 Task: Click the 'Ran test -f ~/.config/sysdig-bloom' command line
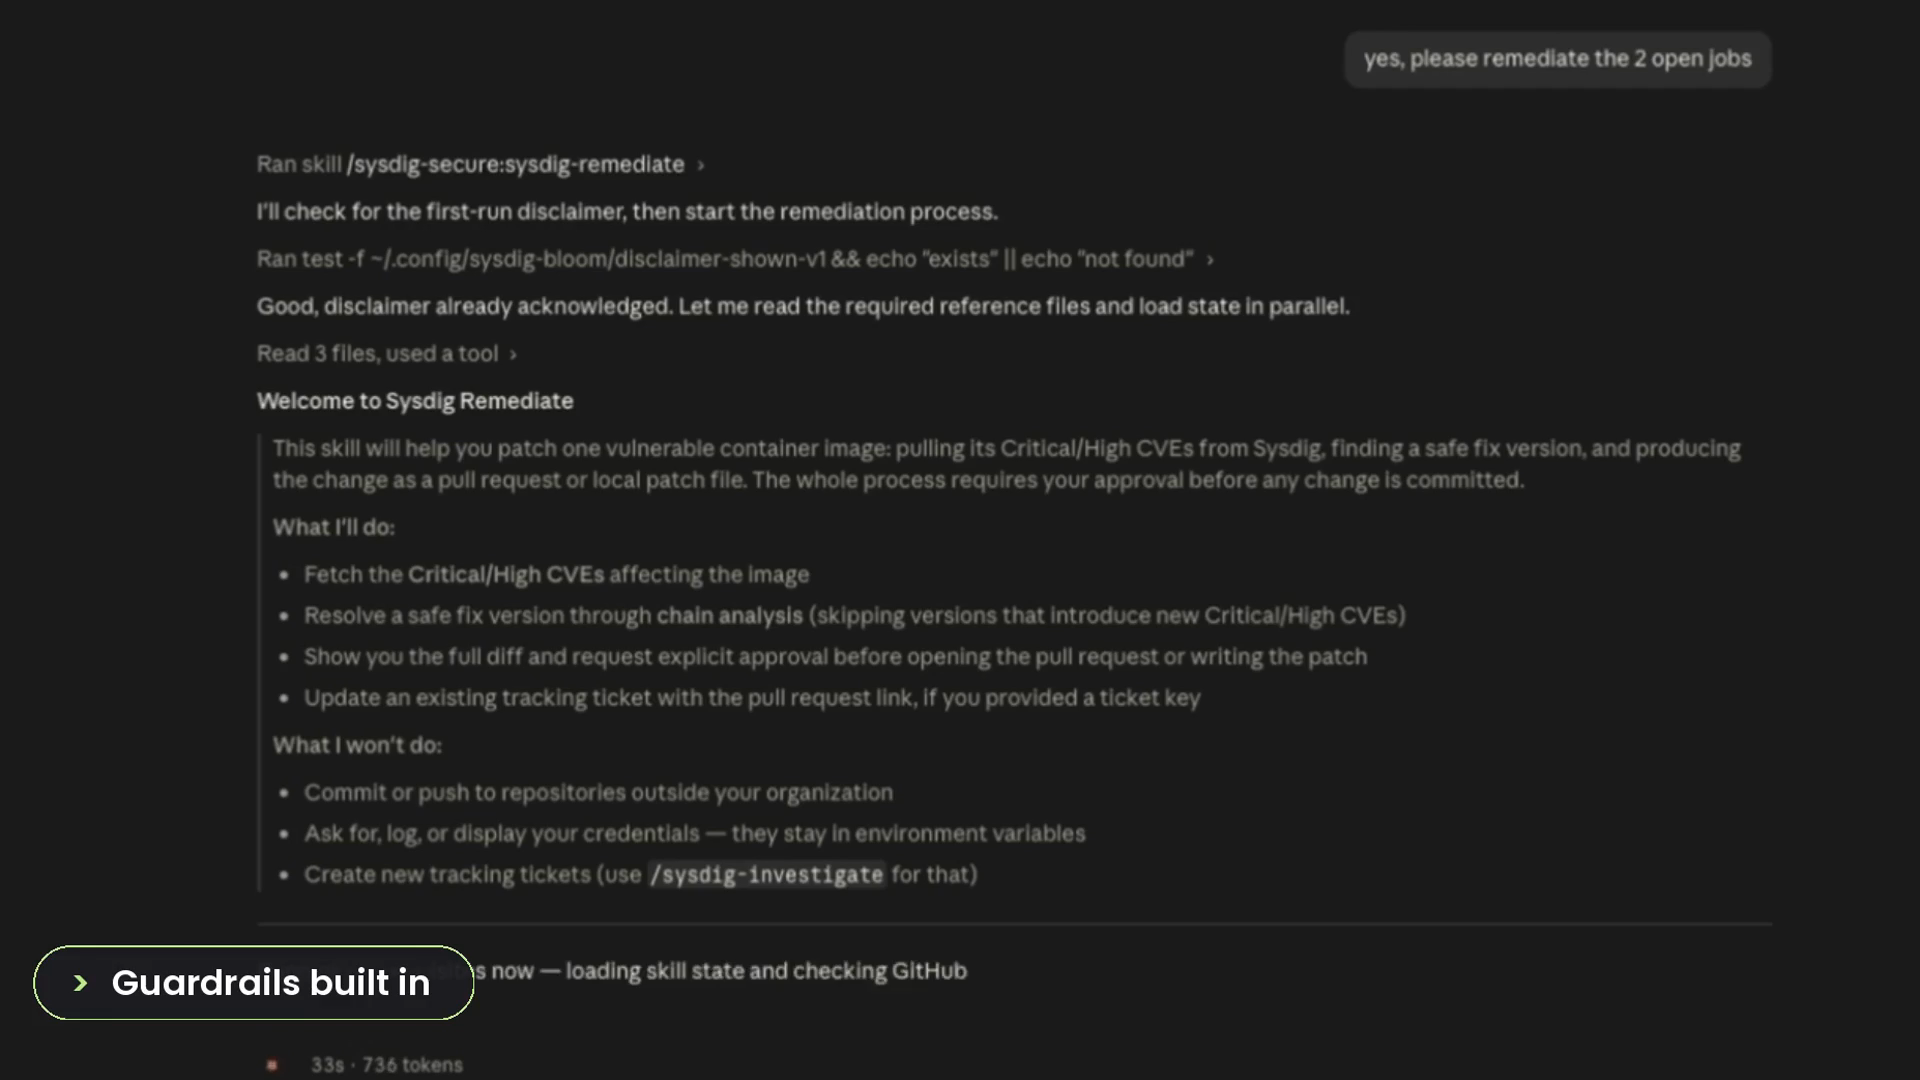pos(725,260)
